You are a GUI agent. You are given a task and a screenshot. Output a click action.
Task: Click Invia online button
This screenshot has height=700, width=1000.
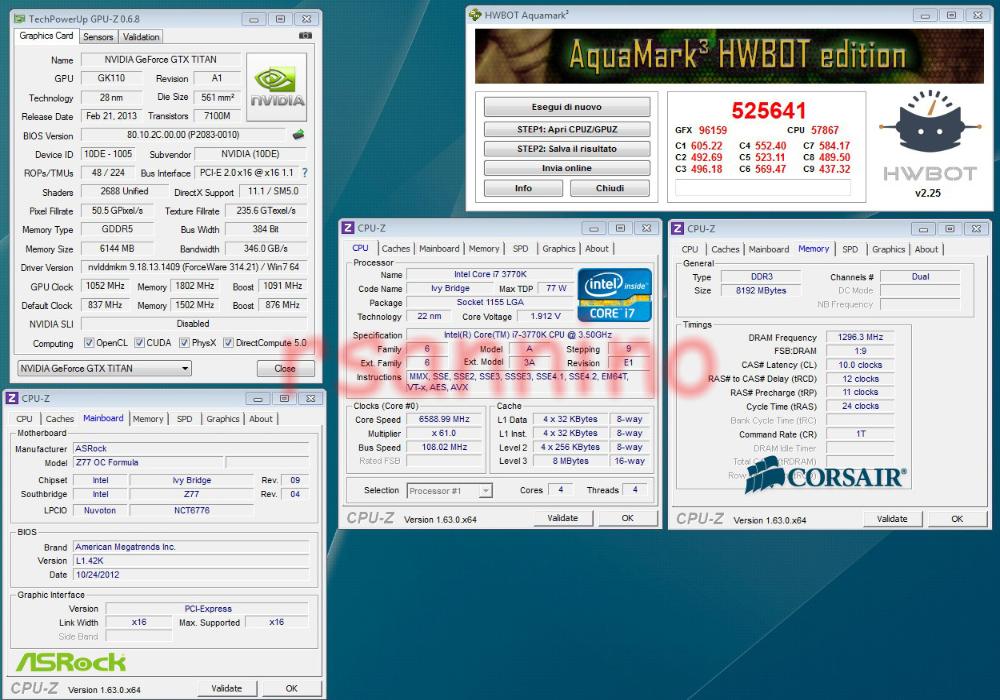point(567,168)
